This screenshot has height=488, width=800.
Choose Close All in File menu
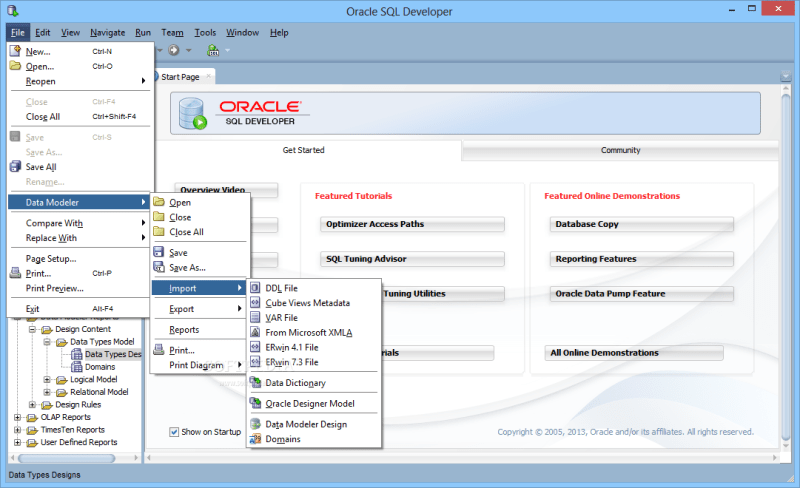pos(81,116)
